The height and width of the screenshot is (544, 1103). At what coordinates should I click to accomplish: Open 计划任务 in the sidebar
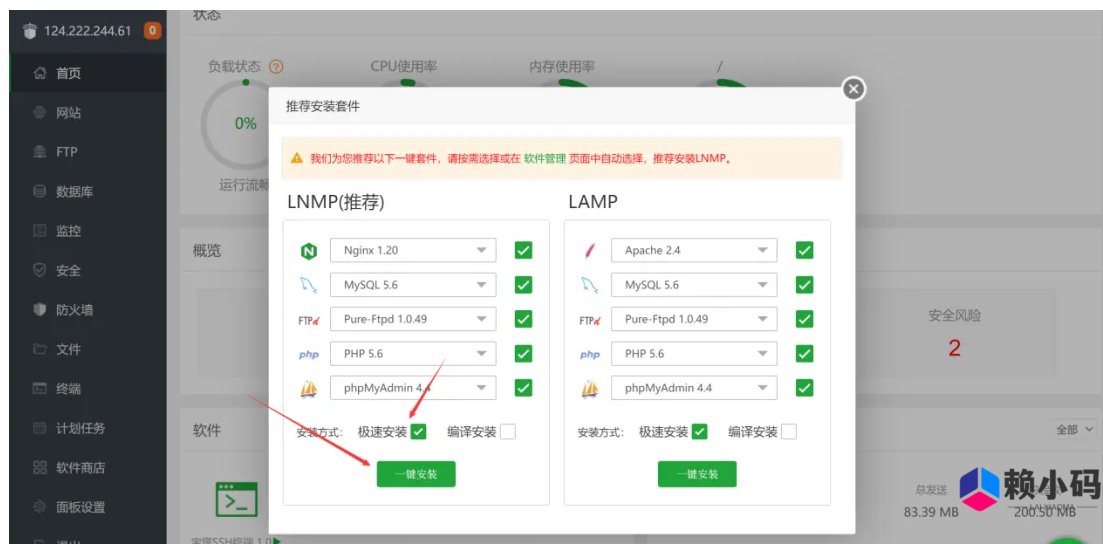tap(88, 428)
